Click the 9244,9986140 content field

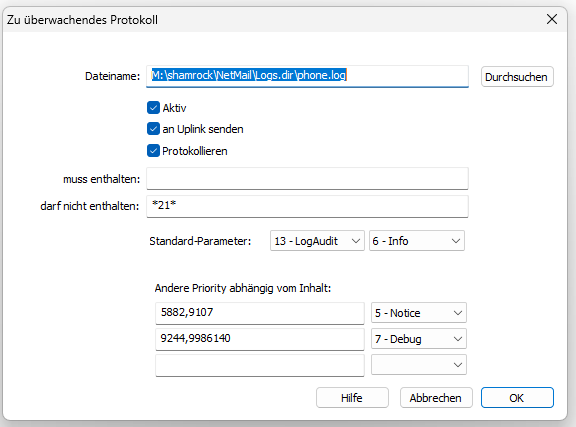(x=260, y=339)
